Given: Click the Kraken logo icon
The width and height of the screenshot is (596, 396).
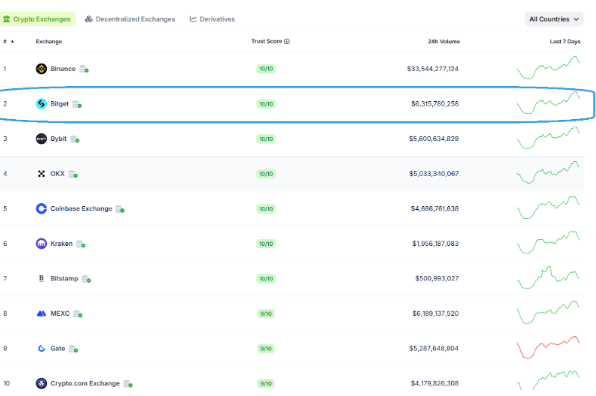Looking at the screenshot, I should (x=41, y=244).
